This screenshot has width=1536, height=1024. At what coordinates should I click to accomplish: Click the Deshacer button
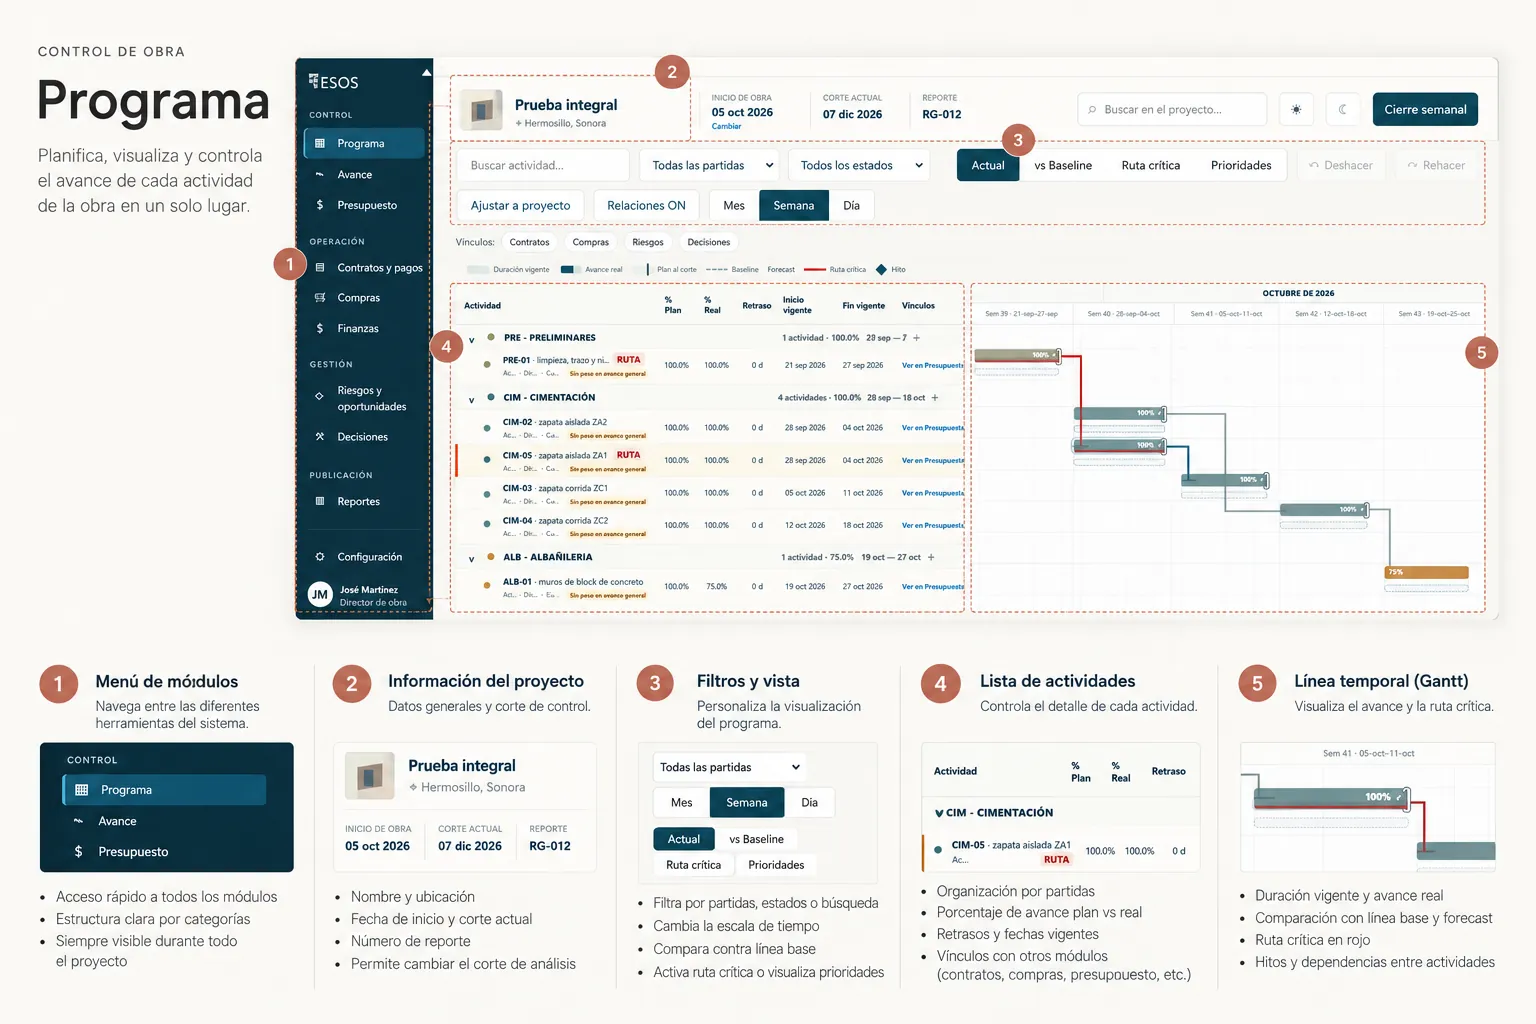click(x=1341, y=165)
